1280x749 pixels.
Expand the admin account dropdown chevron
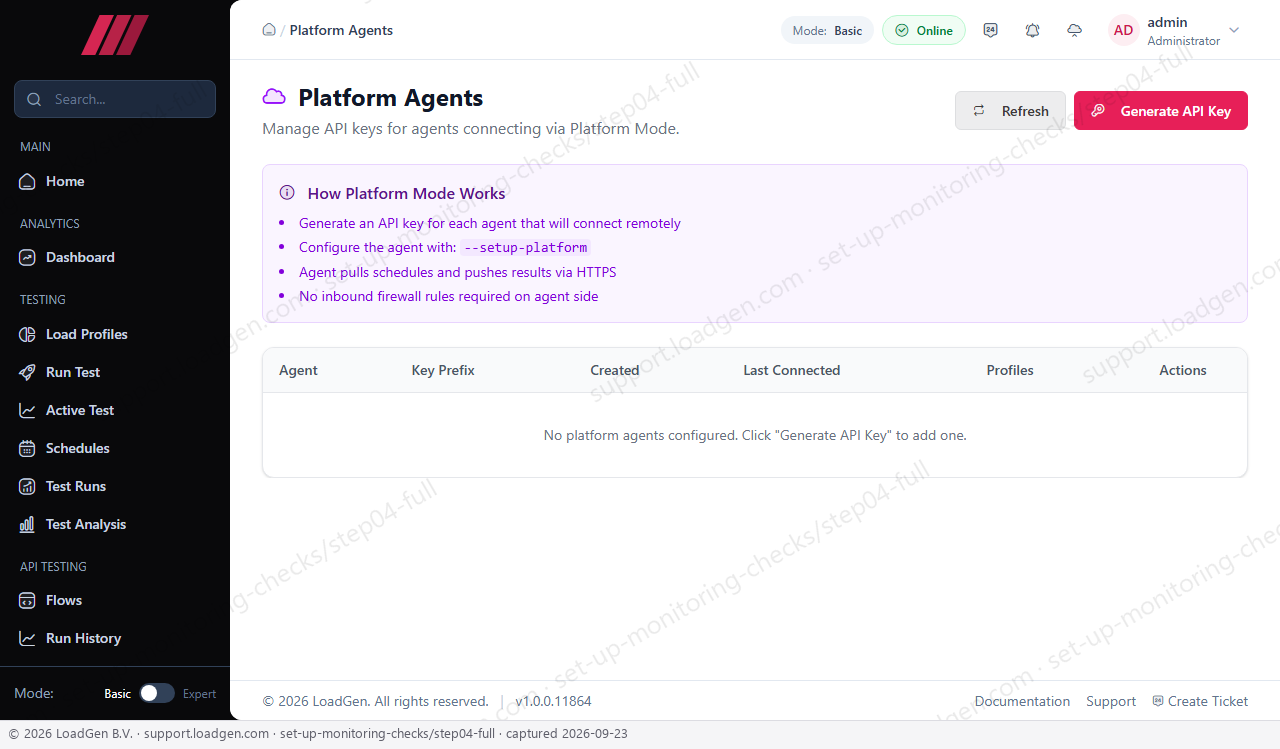[1234, 30]
